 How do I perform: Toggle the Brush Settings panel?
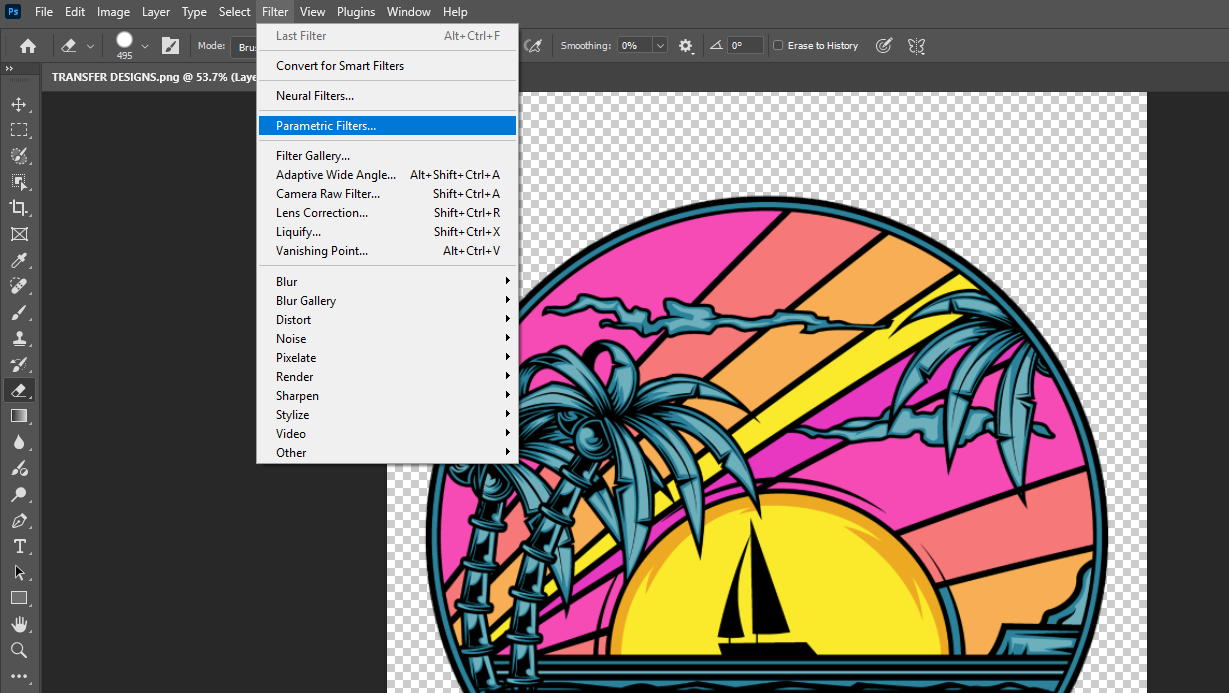coord(171,45)
